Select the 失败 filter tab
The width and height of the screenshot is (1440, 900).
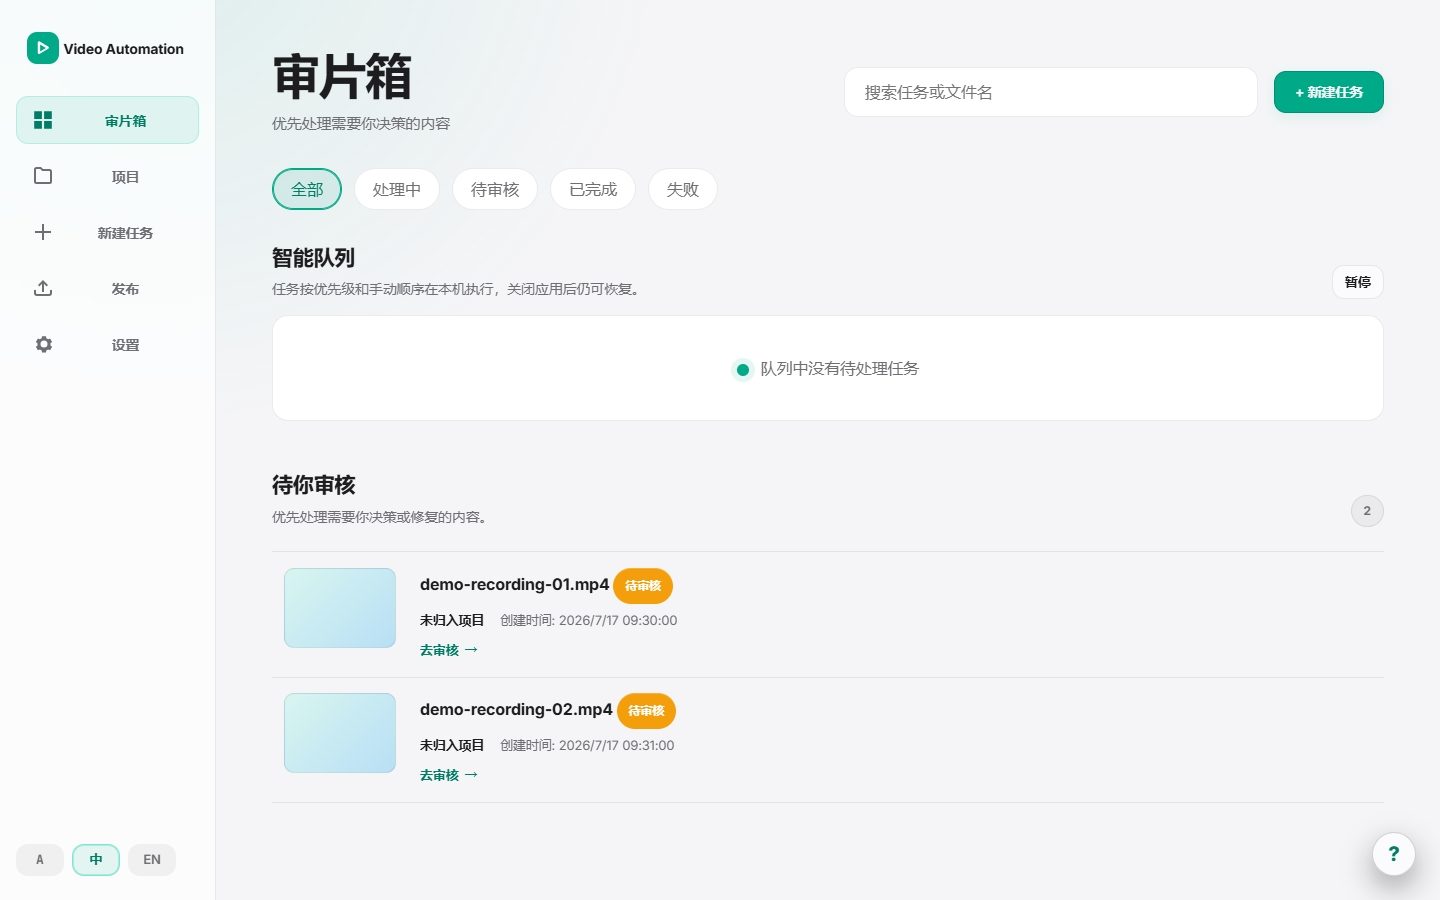[x=683, y=189]
